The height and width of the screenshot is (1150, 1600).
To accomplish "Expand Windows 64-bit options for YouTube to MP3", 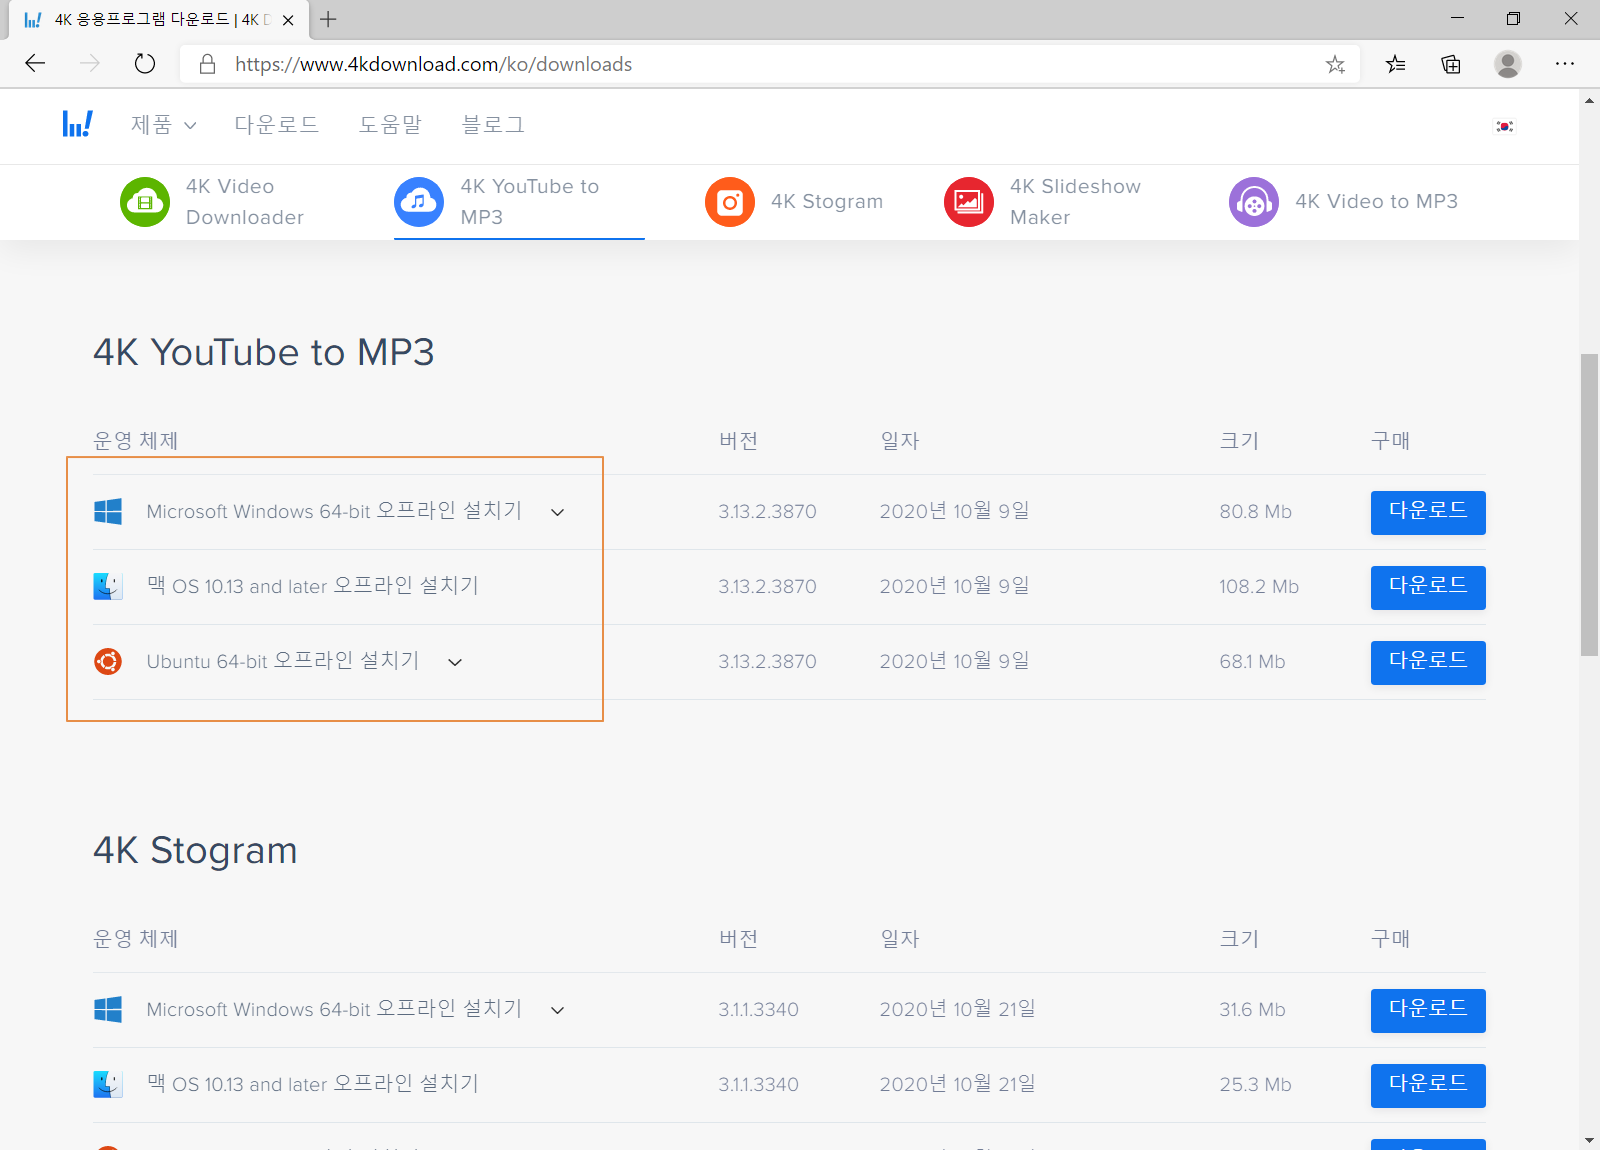I will (x=558, y=512).
